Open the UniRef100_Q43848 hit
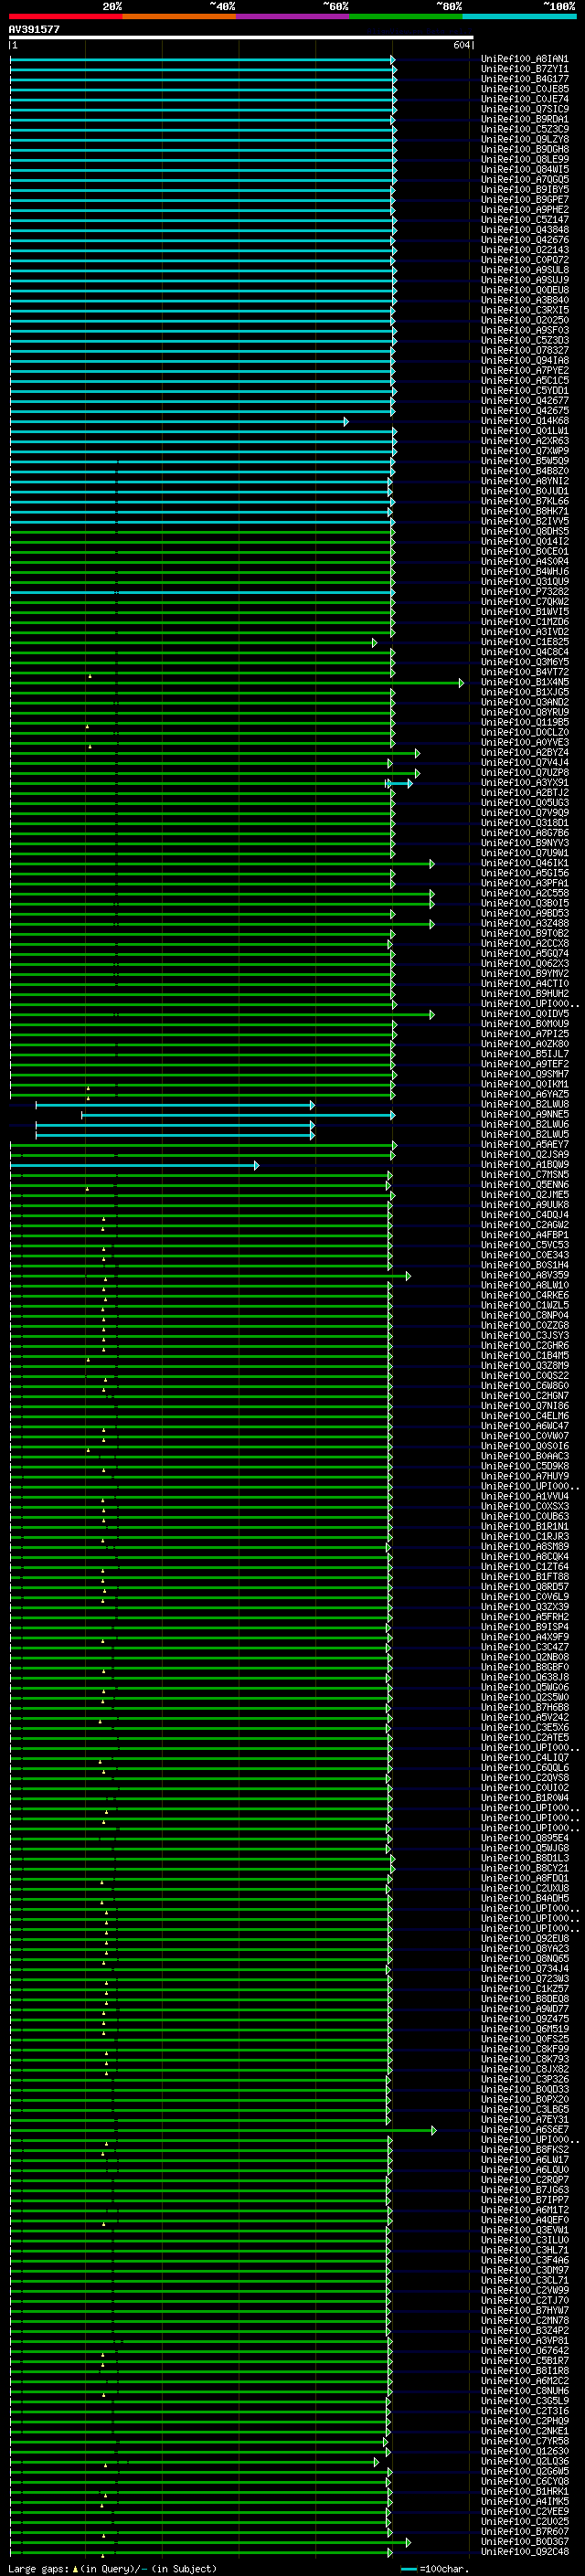 coord(525,229)
